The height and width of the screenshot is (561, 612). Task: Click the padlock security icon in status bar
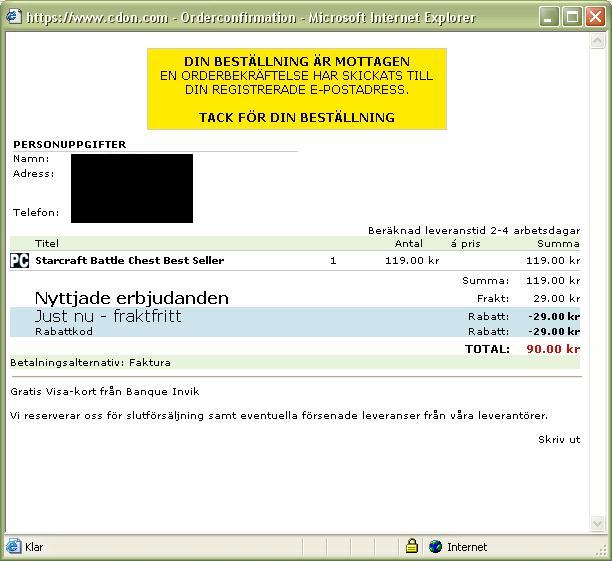[411, 546]
